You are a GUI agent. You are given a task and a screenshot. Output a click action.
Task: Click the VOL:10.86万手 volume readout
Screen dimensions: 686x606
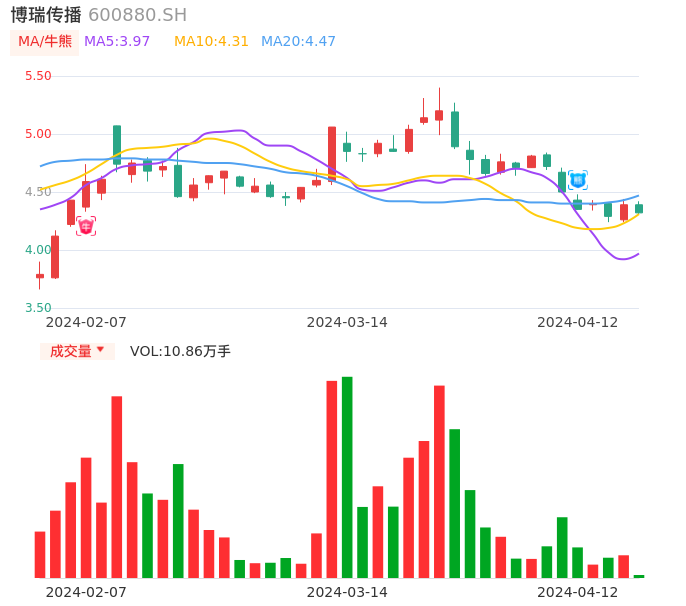[180, 351]
